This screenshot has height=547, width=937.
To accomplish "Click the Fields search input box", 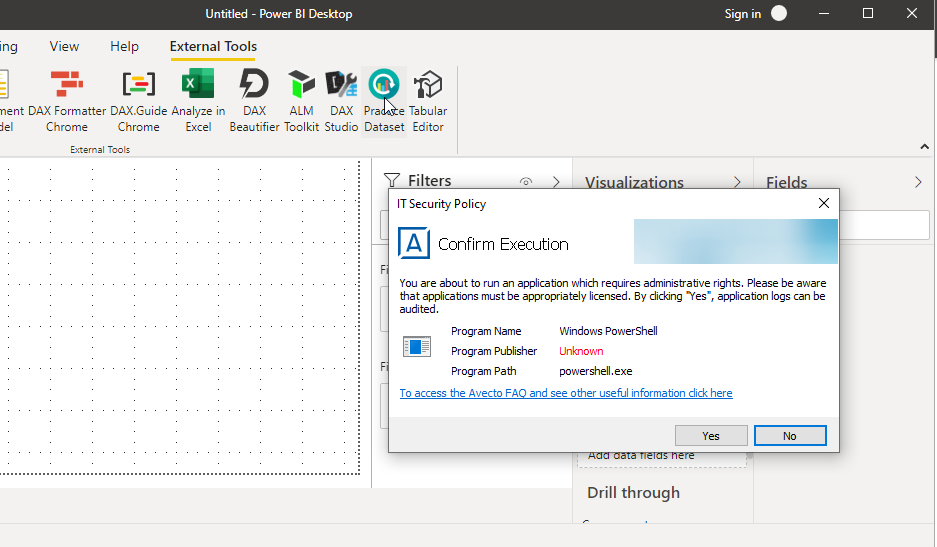I will pyautogui.click(x=884, y=225).
